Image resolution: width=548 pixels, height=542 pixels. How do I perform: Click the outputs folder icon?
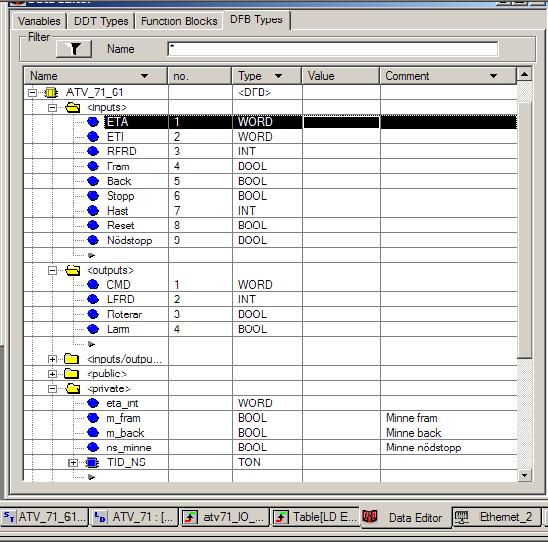[73, 270]
